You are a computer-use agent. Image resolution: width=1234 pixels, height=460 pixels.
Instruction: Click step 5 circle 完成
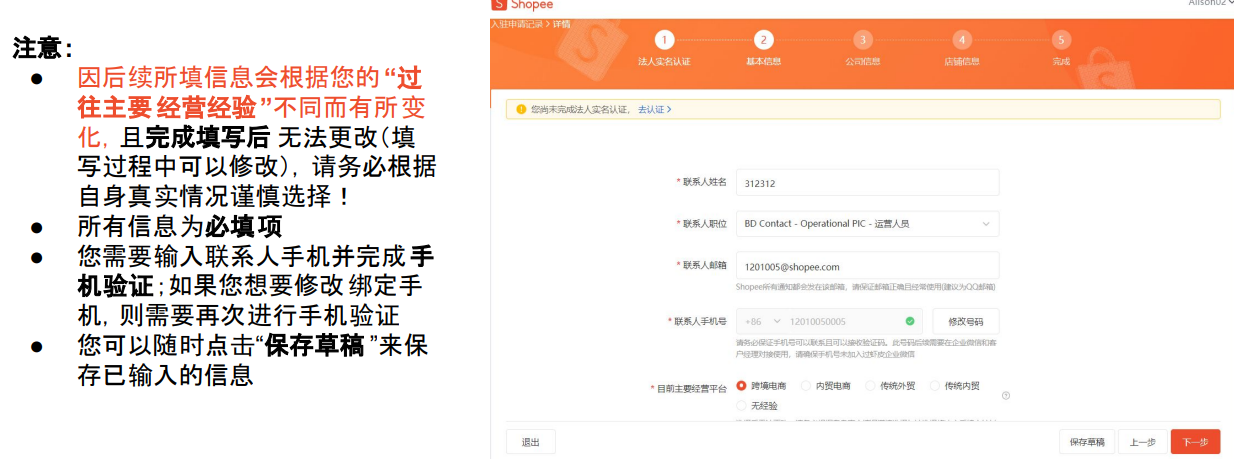point(1061,40)
